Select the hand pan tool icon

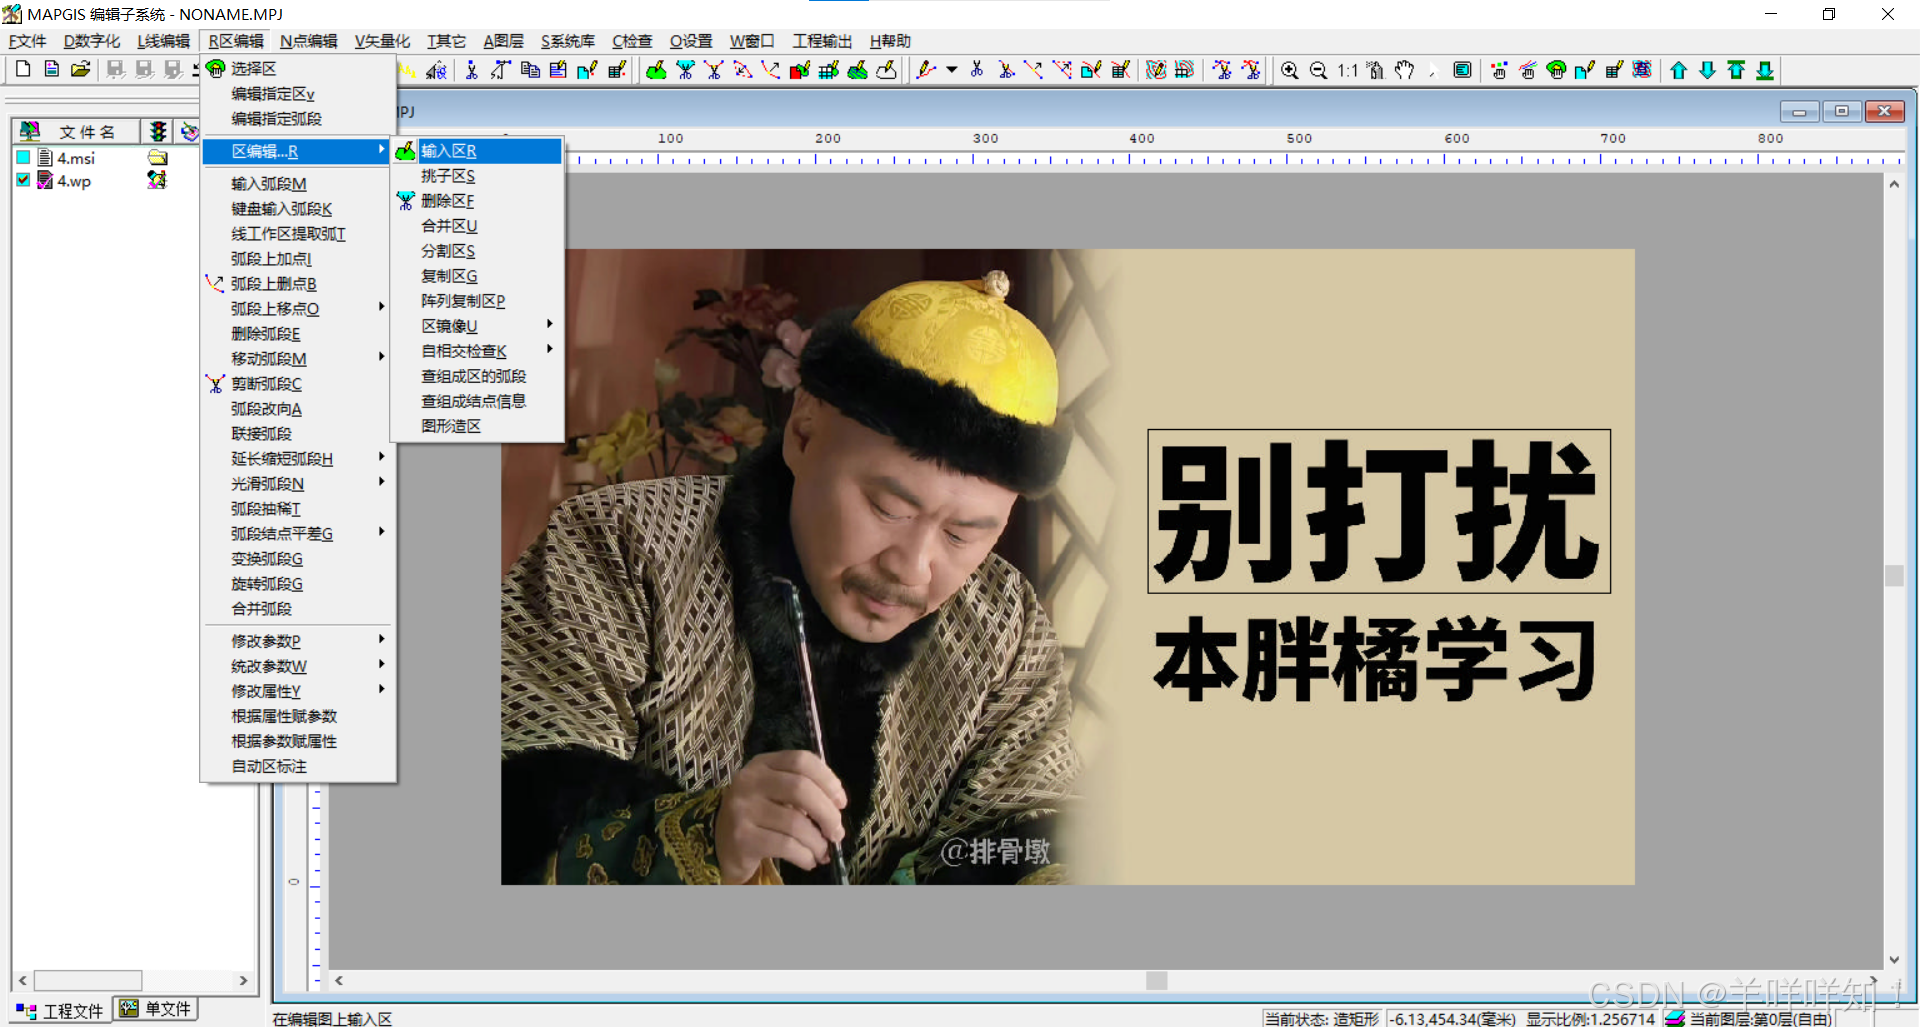point(1405,70)
